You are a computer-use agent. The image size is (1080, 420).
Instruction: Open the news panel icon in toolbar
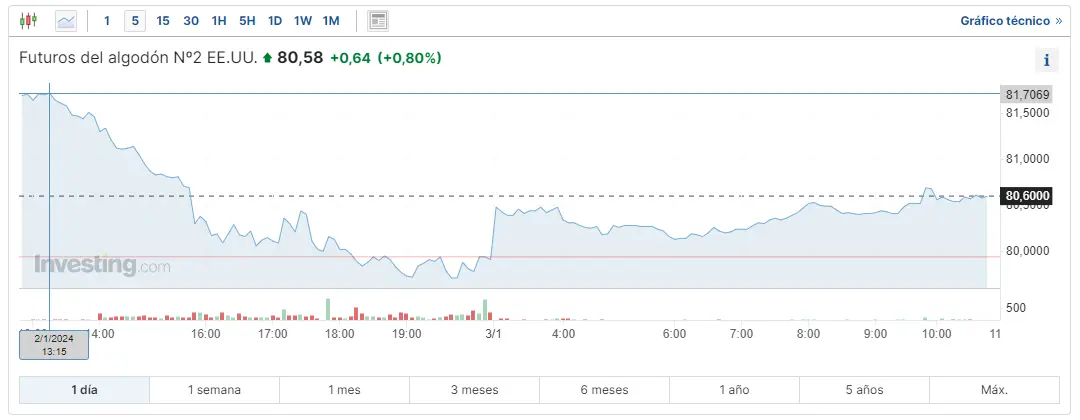click(378, 20)
